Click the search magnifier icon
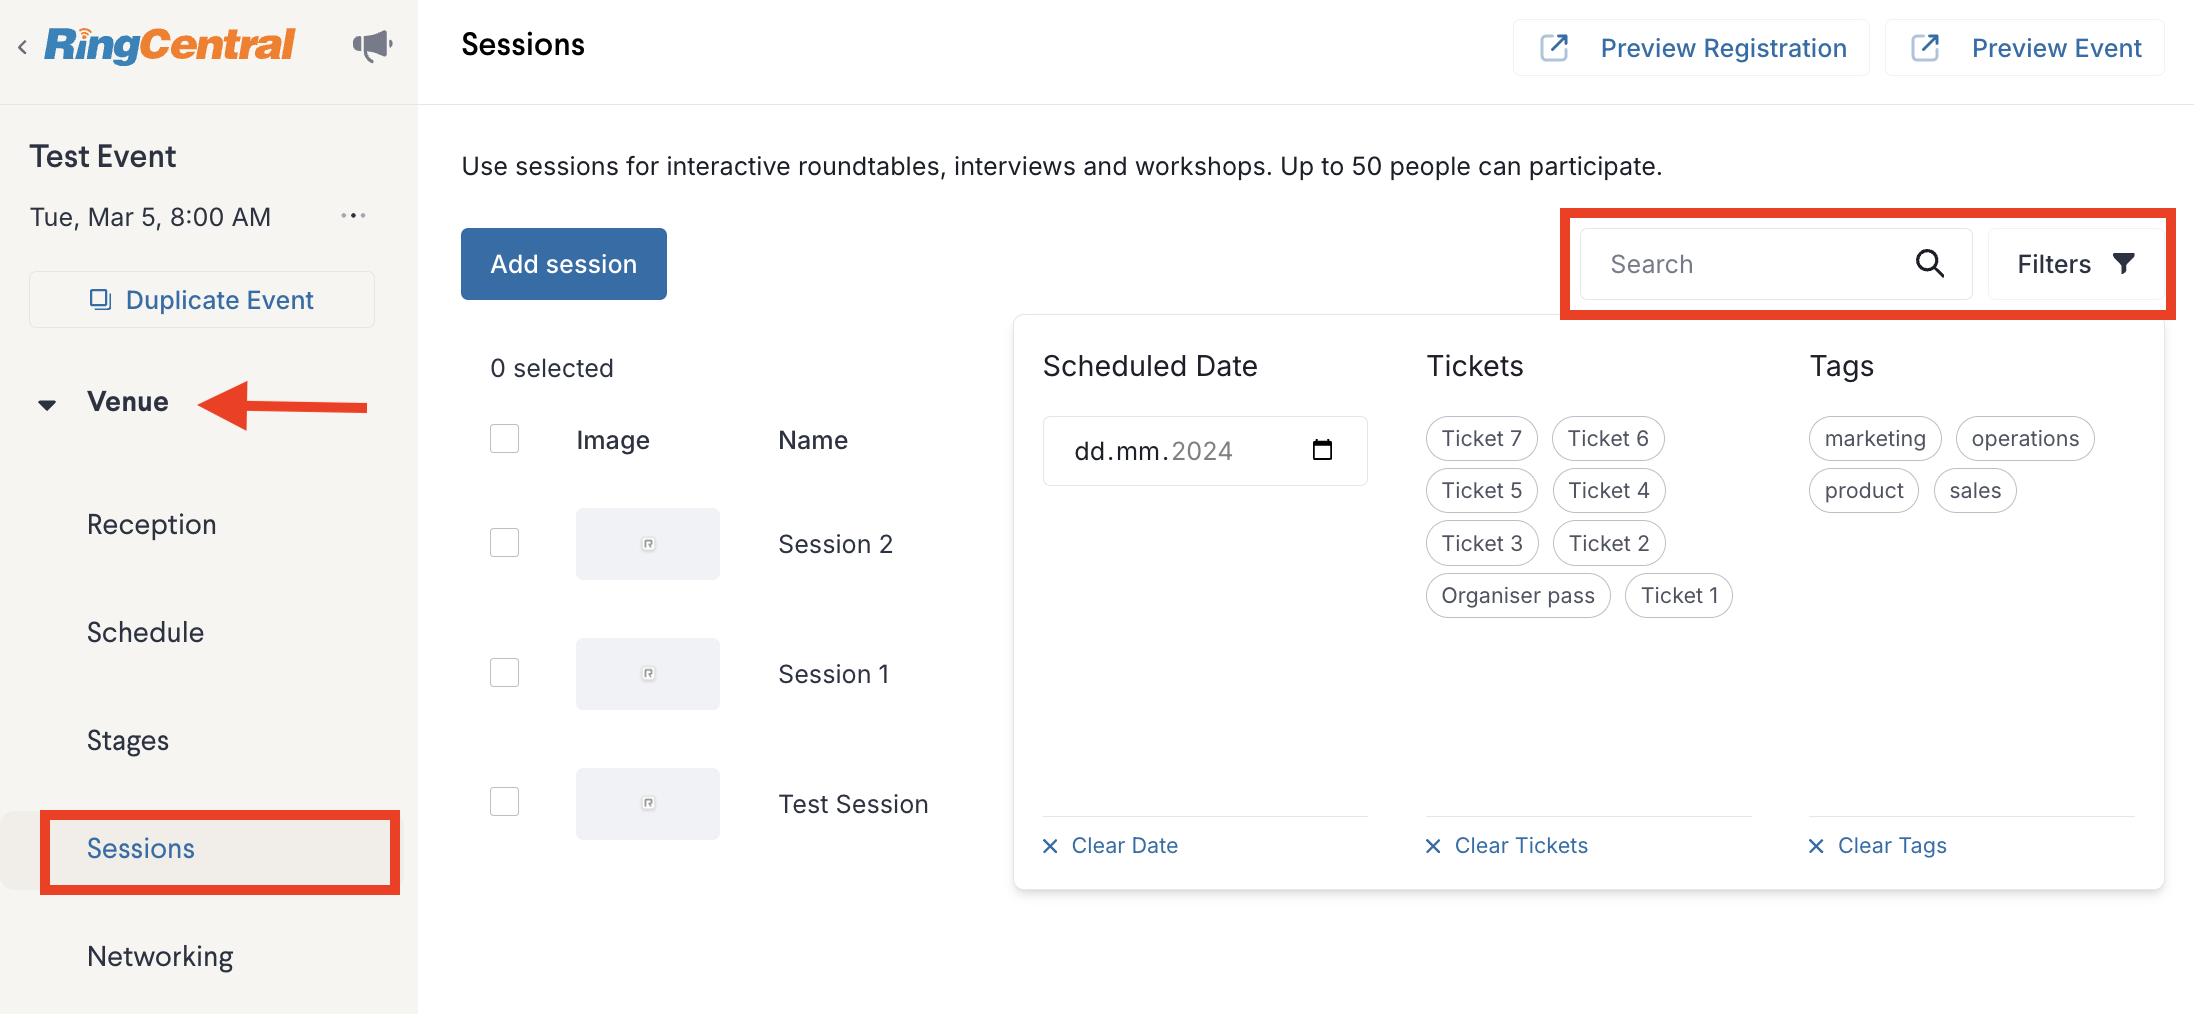The image size is (2194, 1014). tap(1929, 264)
